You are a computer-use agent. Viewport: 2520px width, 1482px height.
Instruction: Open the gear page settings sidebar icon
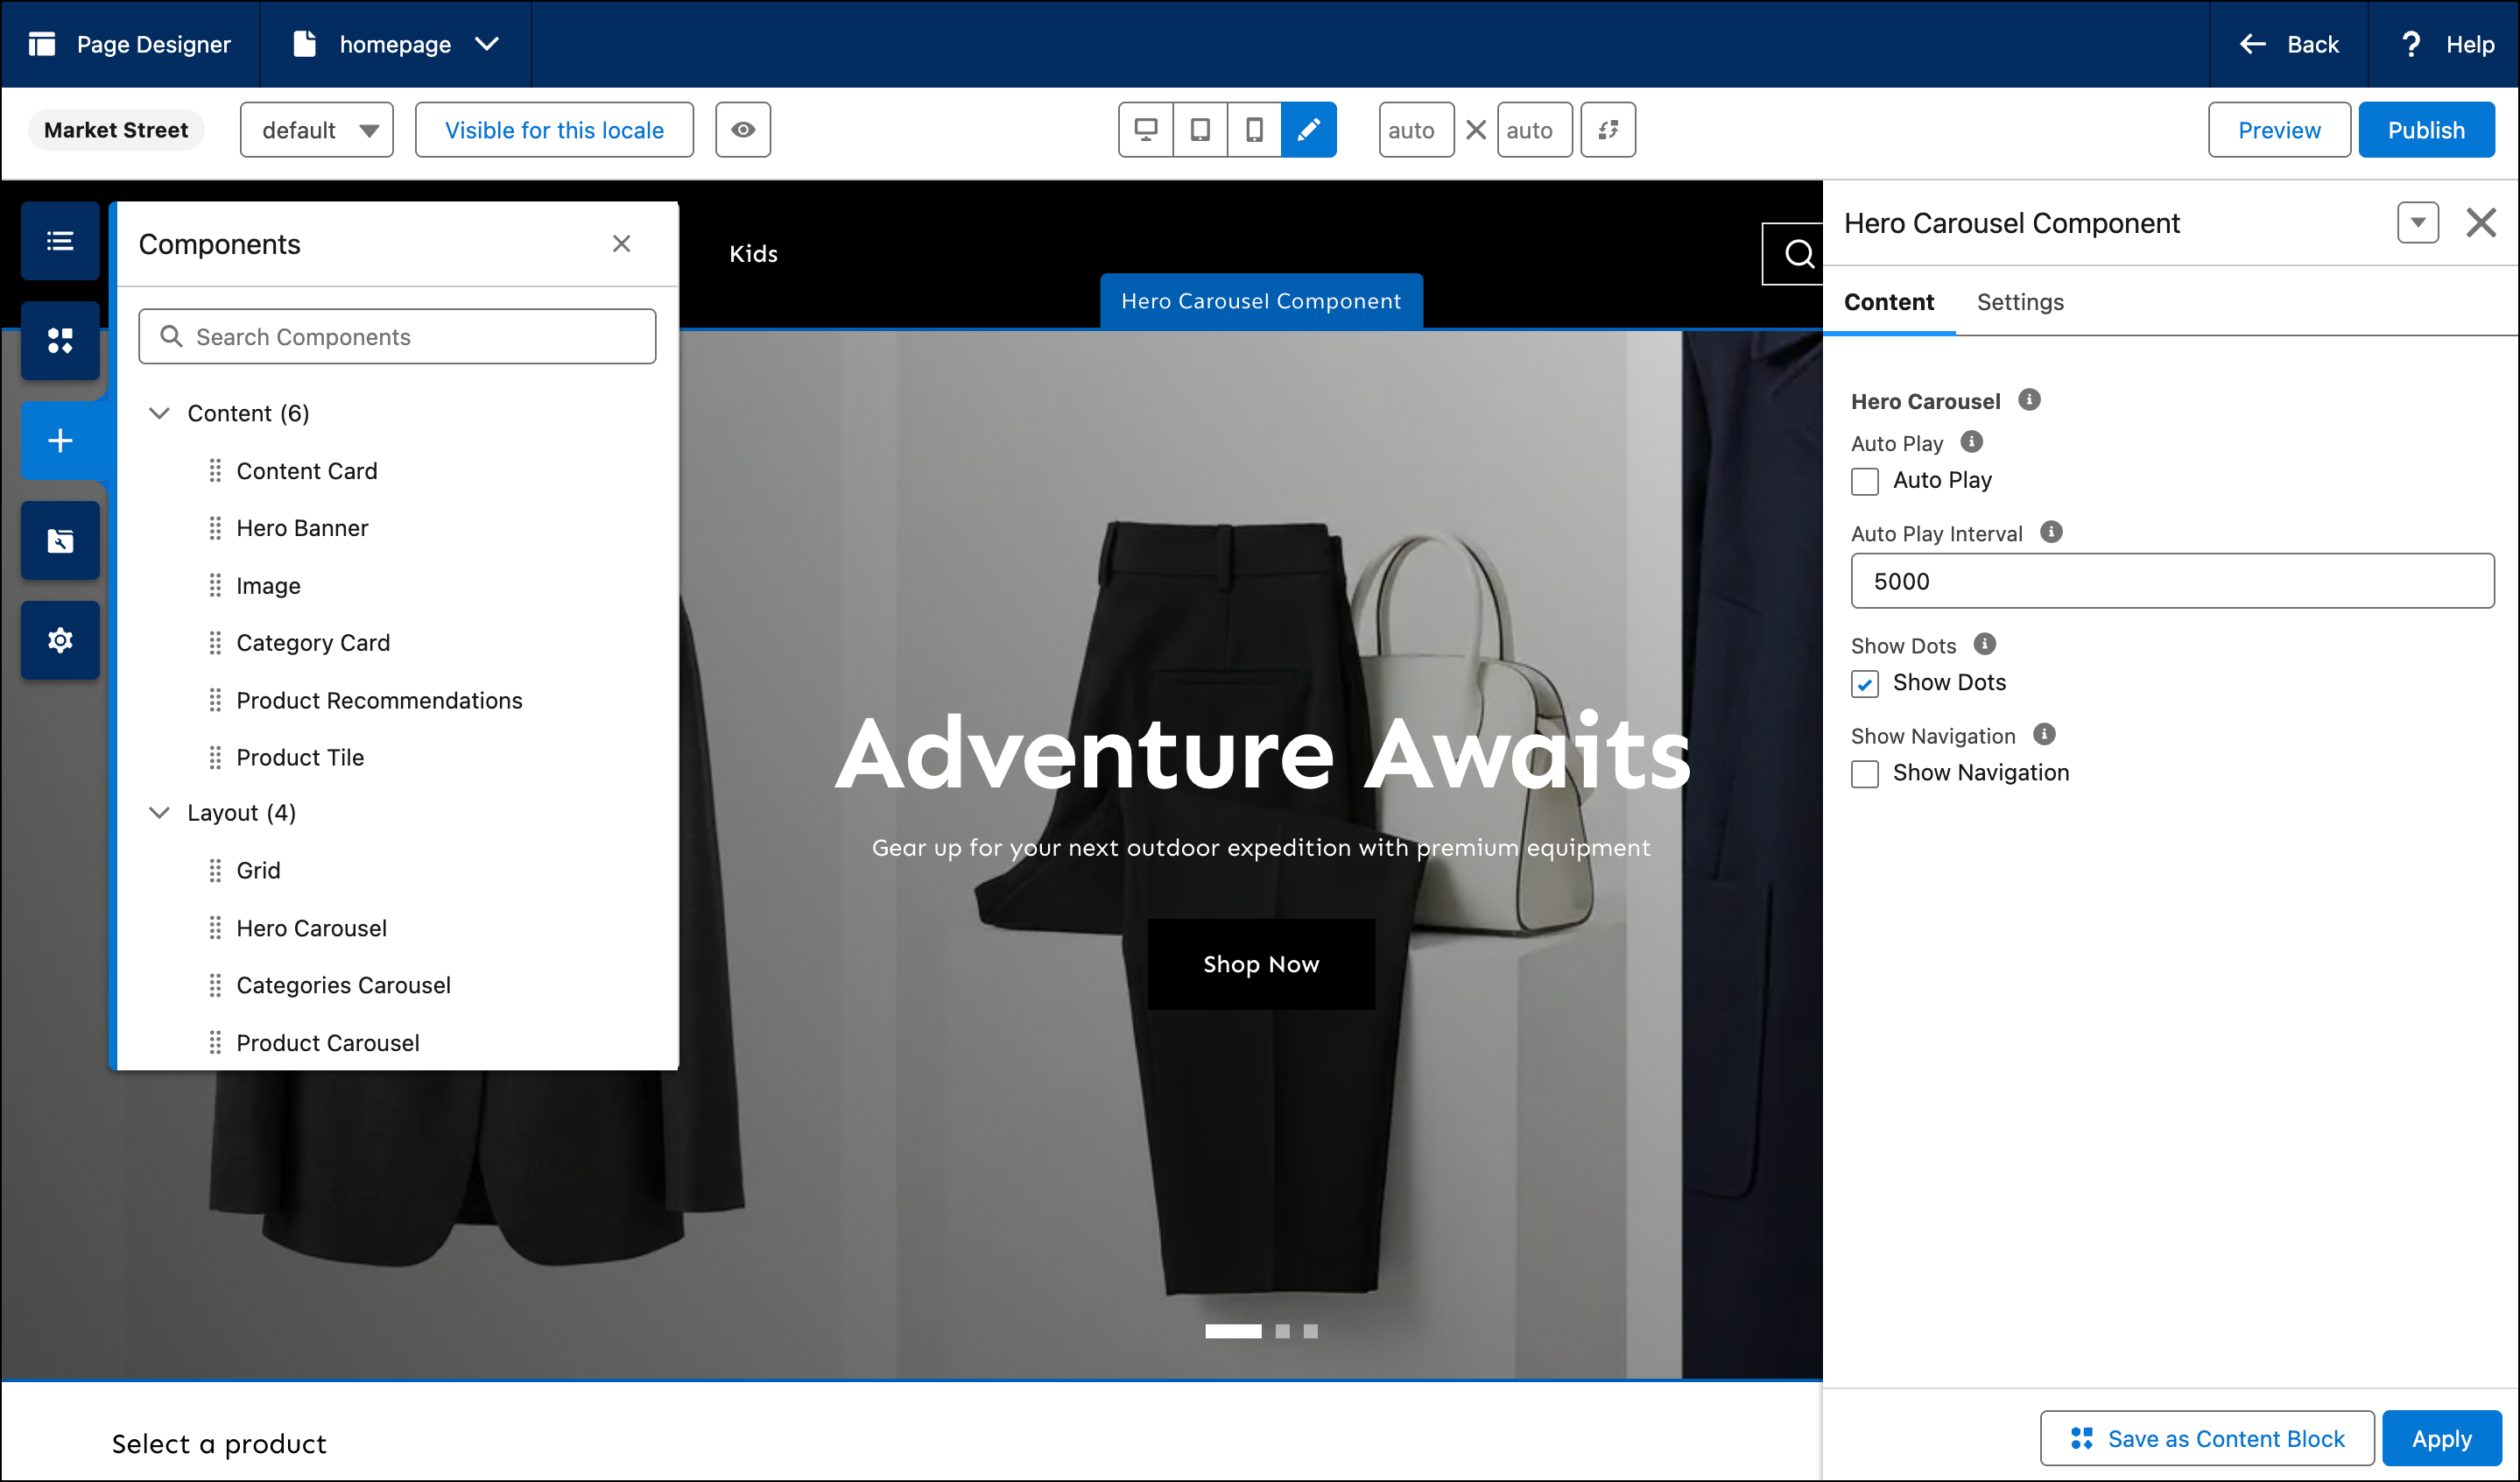(60, 641)
